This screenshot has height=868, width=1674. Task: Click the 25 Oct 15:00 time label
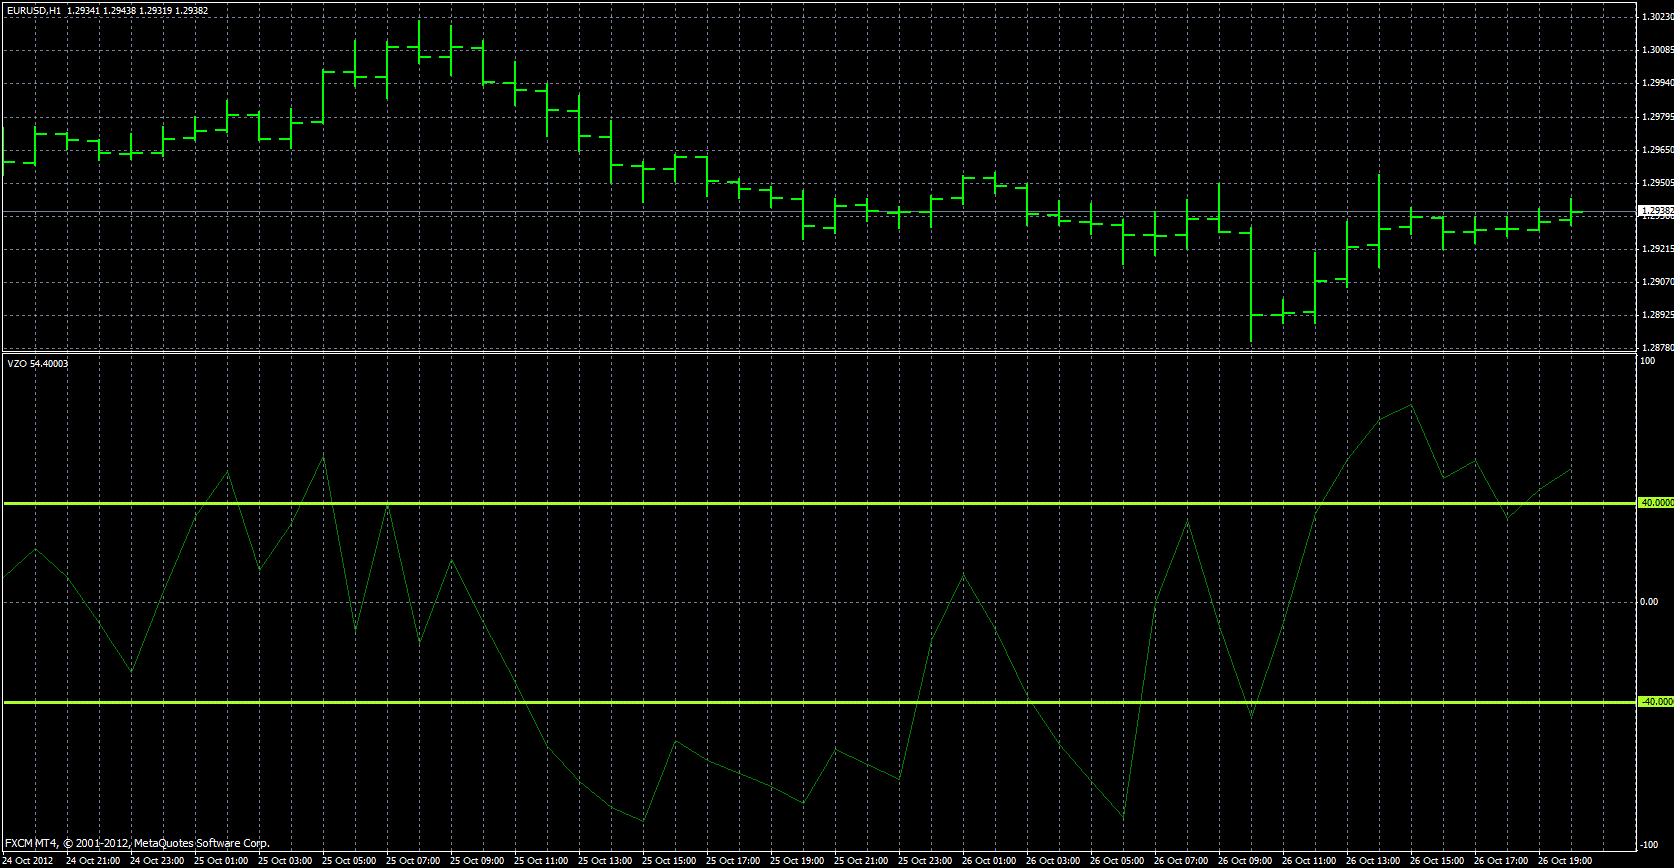click(669, 861)
